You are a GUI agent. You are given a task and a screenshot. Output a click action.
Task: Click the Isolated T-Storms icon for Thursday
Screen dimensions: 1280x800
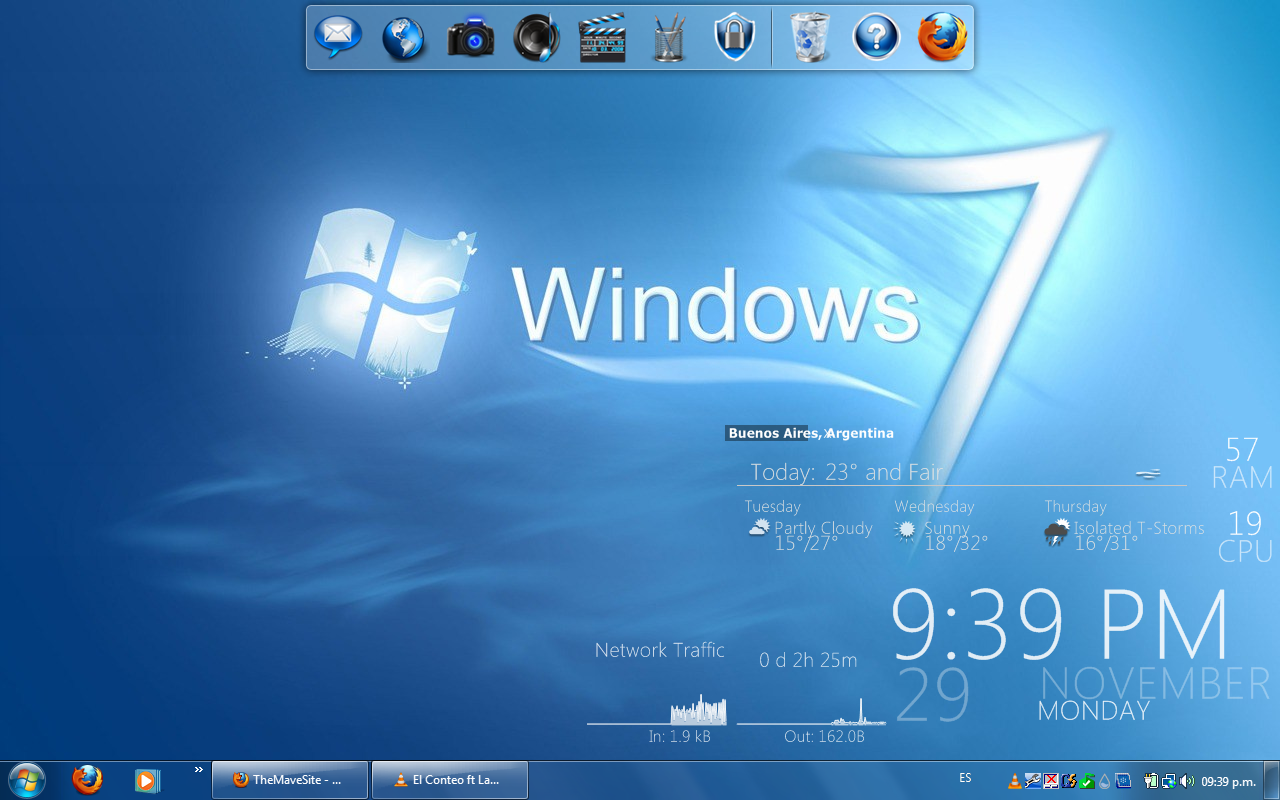(x=1056, y=532)
